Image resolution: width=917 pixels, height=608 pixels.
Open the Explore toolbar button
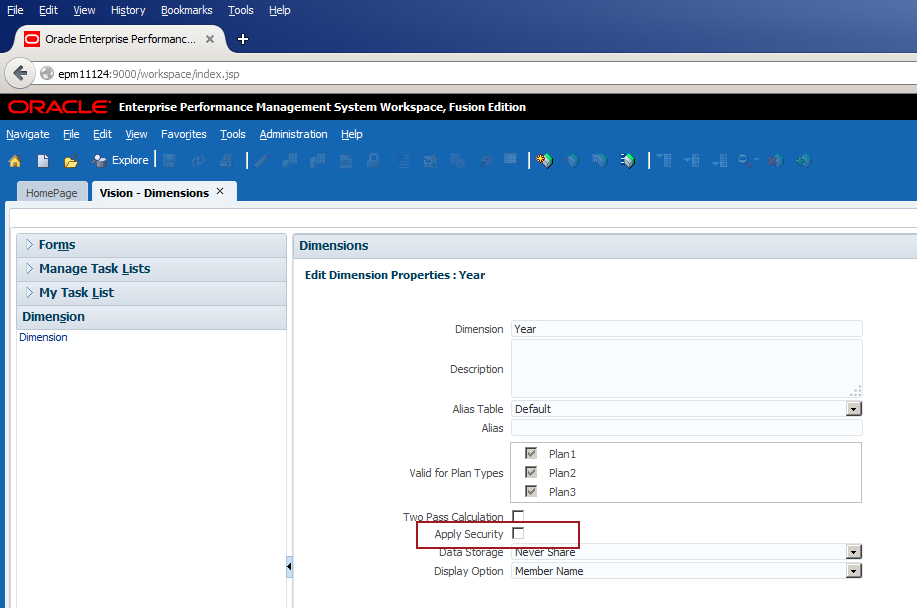(x=120, y=160)
